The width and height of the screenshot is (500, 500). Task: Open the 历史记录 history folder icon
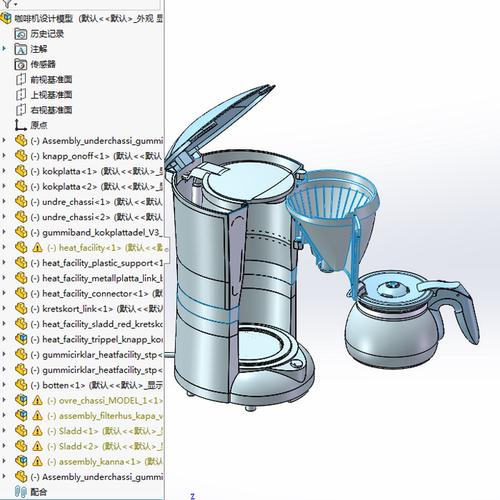coord(21,34)
